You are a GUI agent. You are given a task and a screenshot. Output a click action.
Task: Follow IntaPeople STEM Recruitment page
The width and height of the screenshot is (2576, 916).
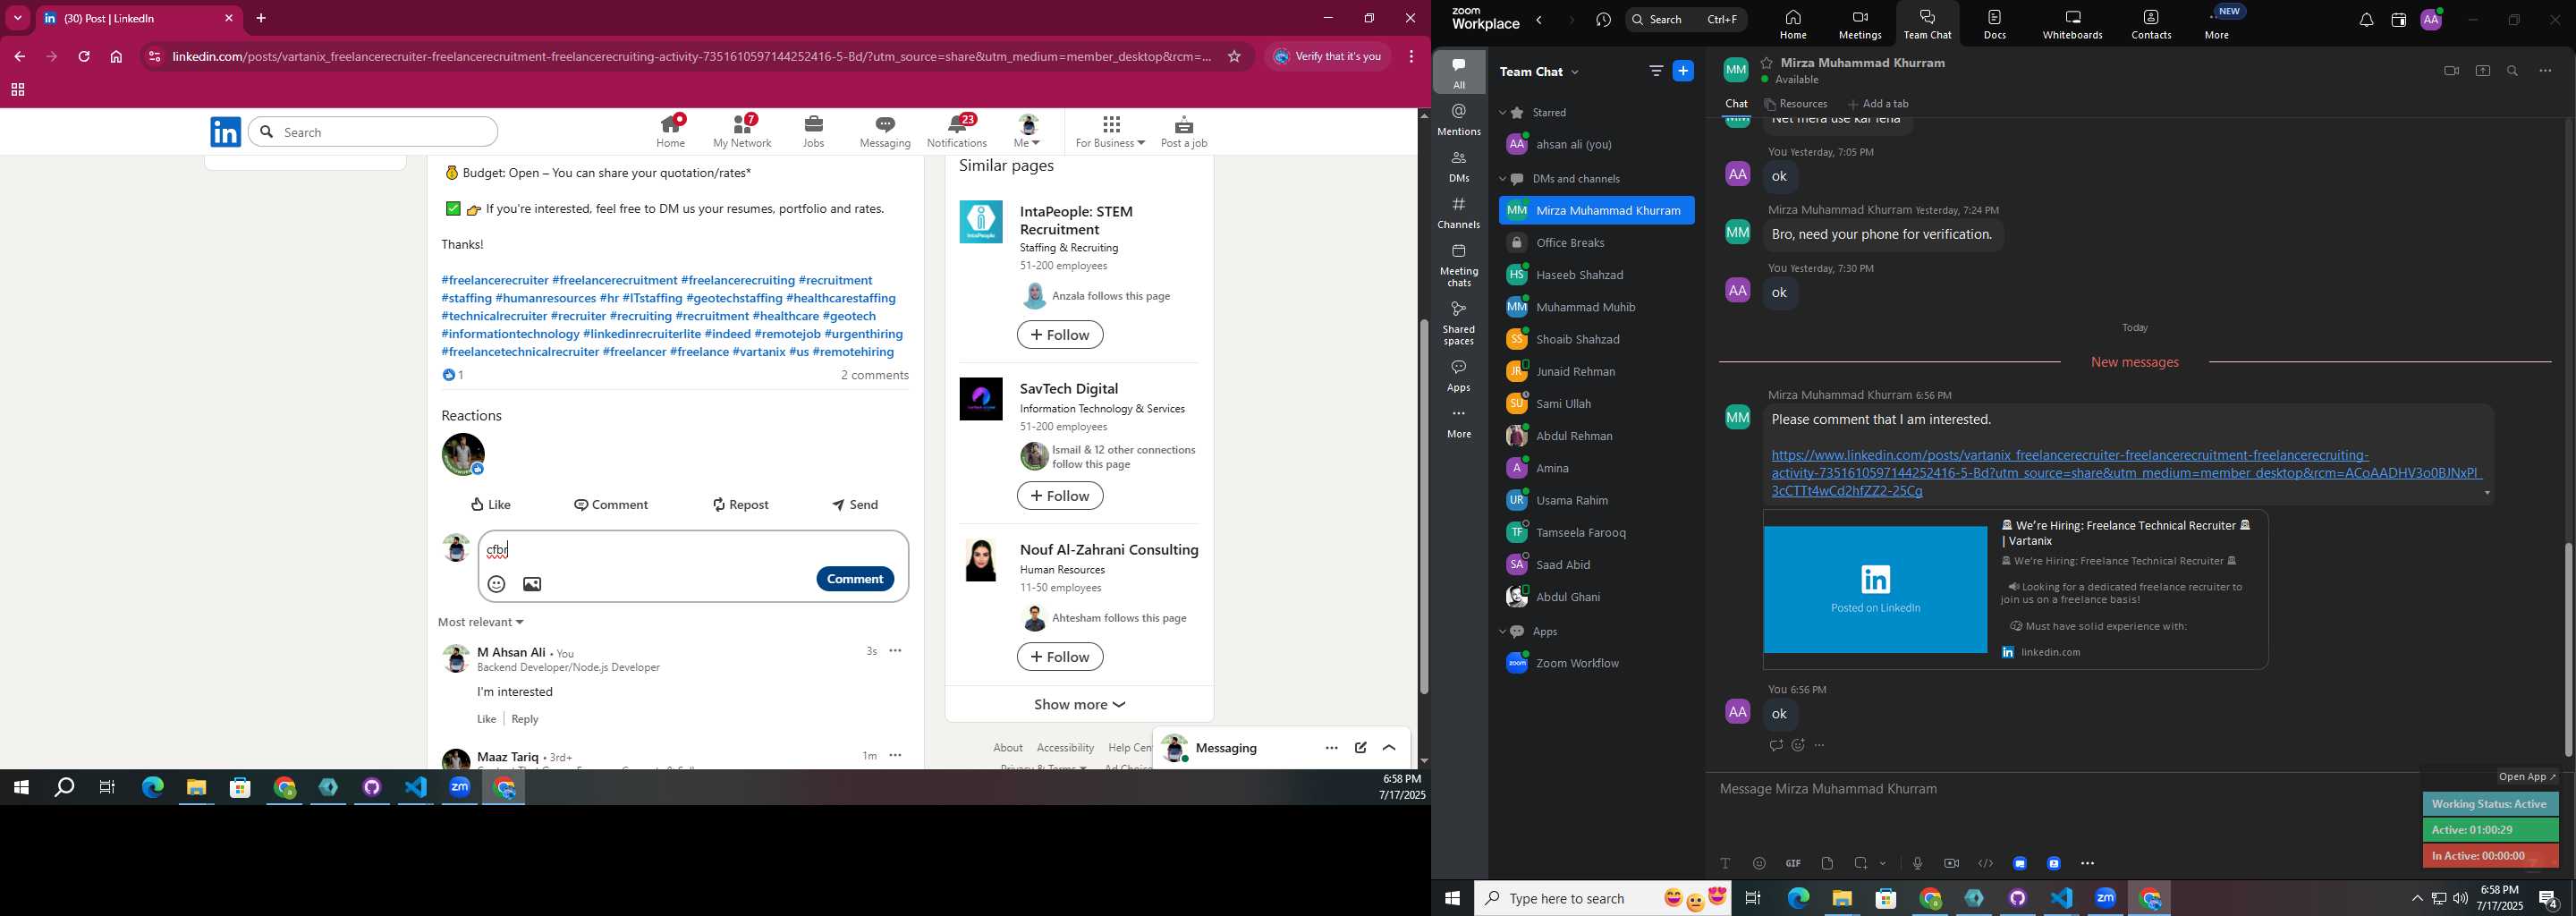click(1060, 335)
